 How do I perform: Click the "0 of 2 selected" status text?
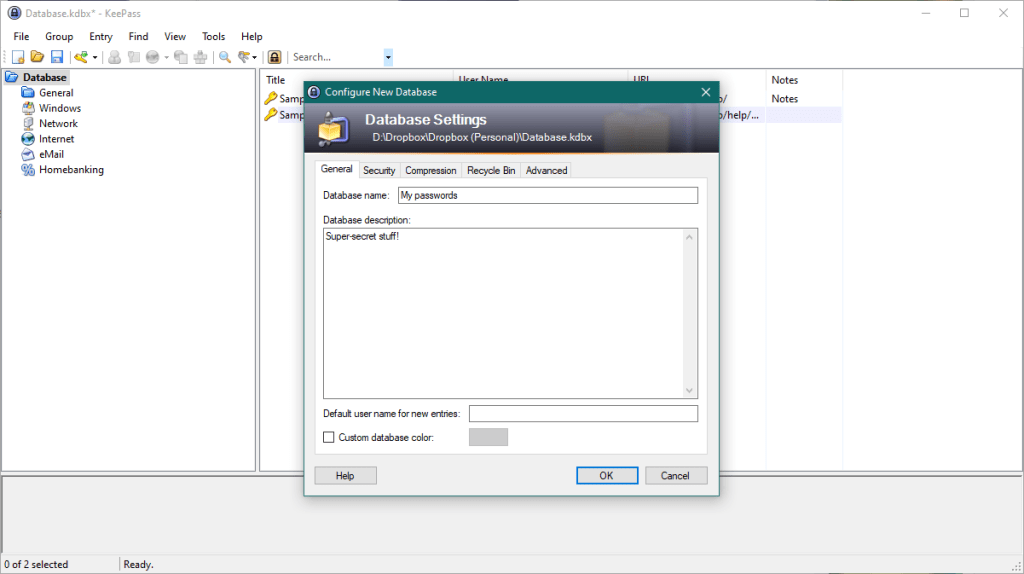36,564
